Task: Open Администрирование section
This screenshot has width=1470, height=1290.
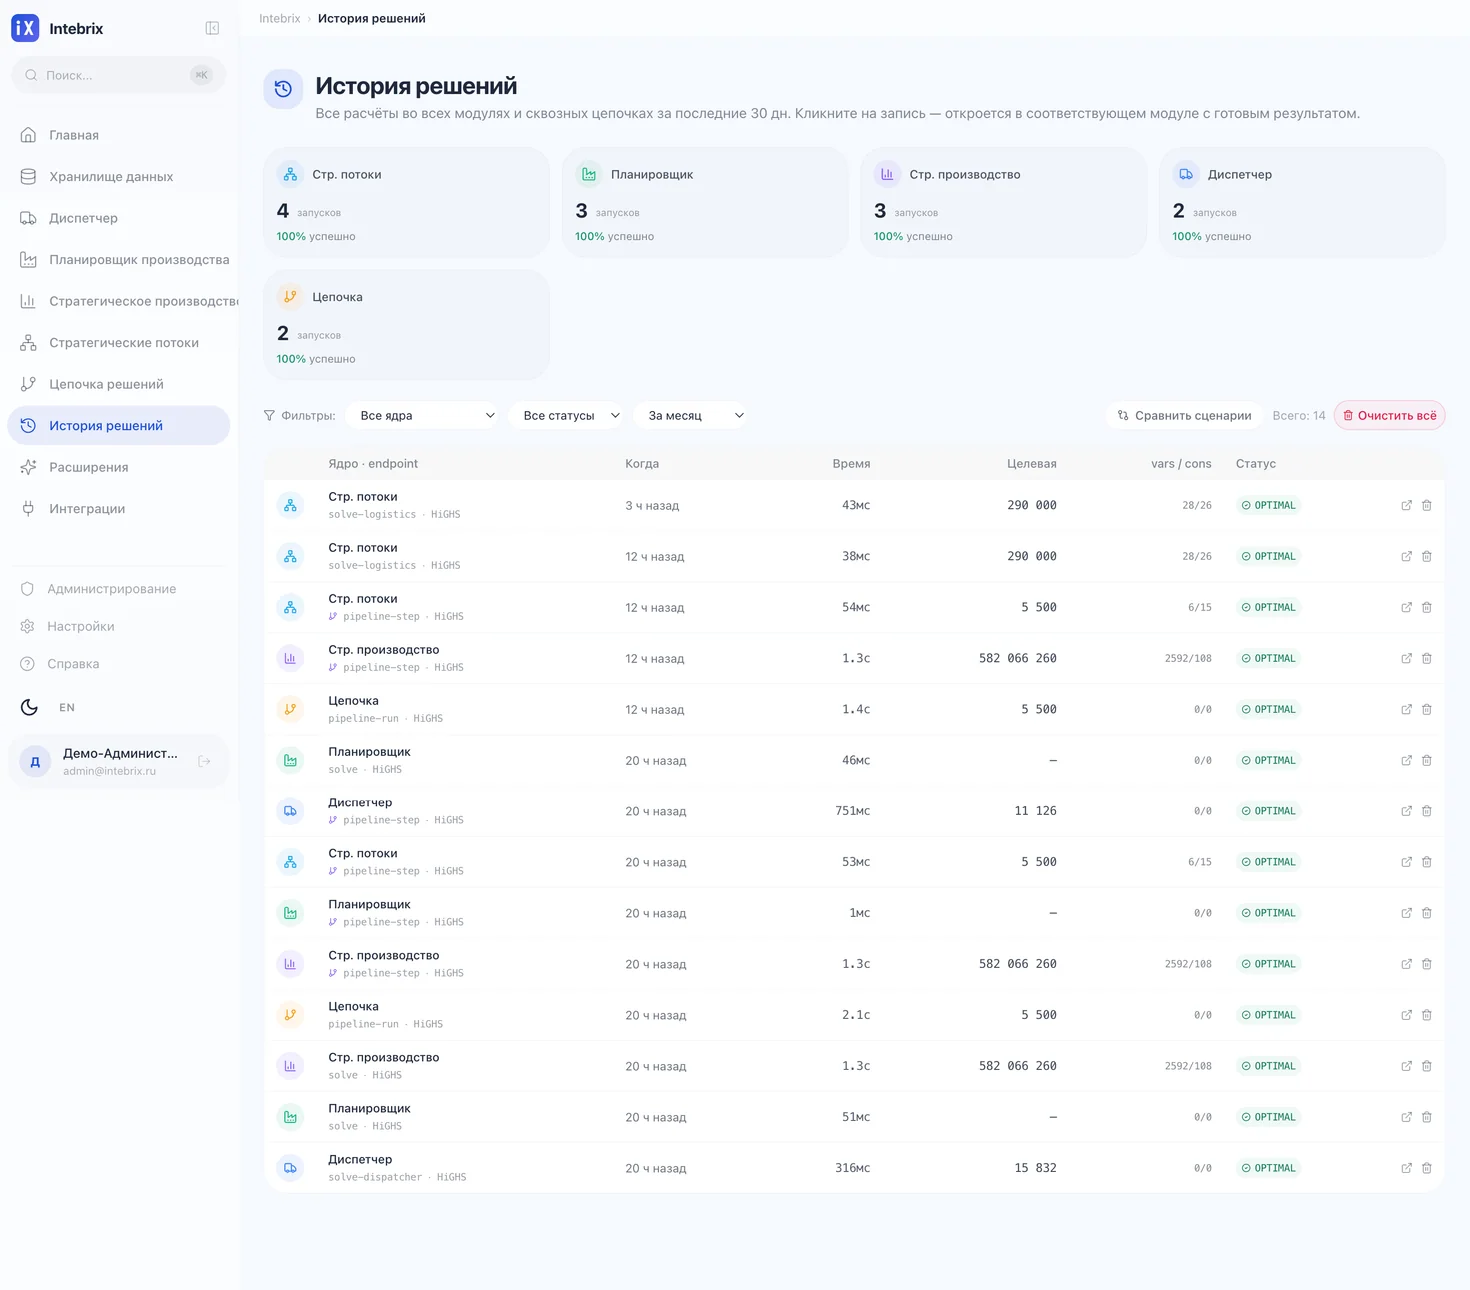Action: [x=118, y=589]
